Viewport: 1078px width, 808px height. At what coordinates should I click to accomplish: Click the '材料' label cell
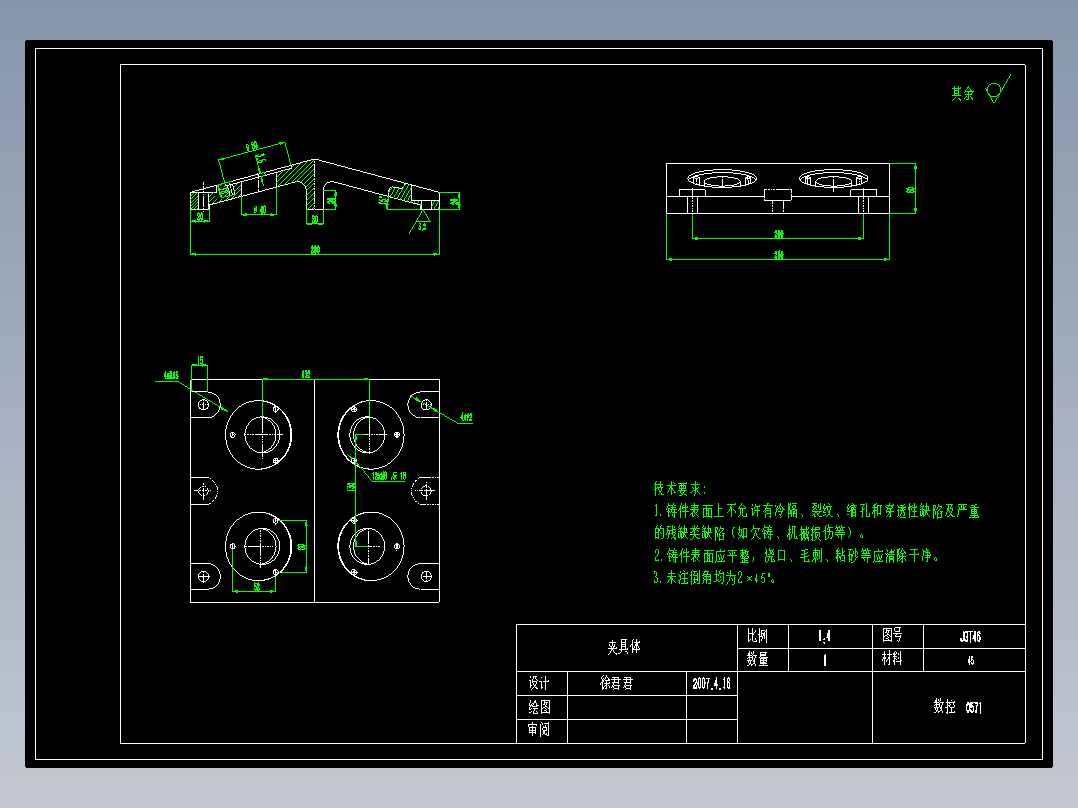[892, 659]
